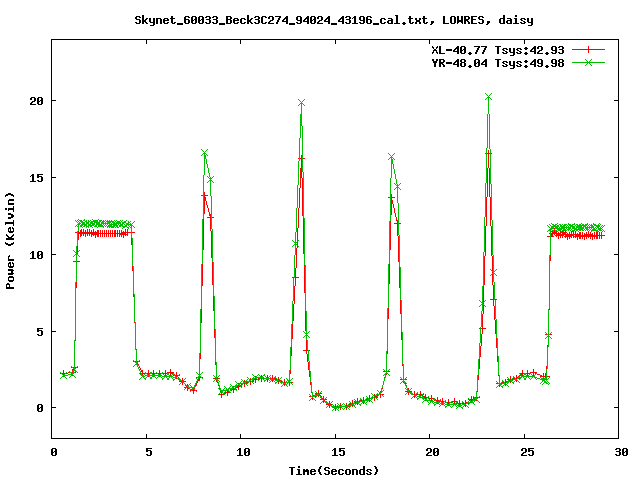Image resolution: width=640 pixels, height=480 pixels.
Task: Click the 'Power (Kelvin)' y-axis label
Action: click(x=10, y=241)
